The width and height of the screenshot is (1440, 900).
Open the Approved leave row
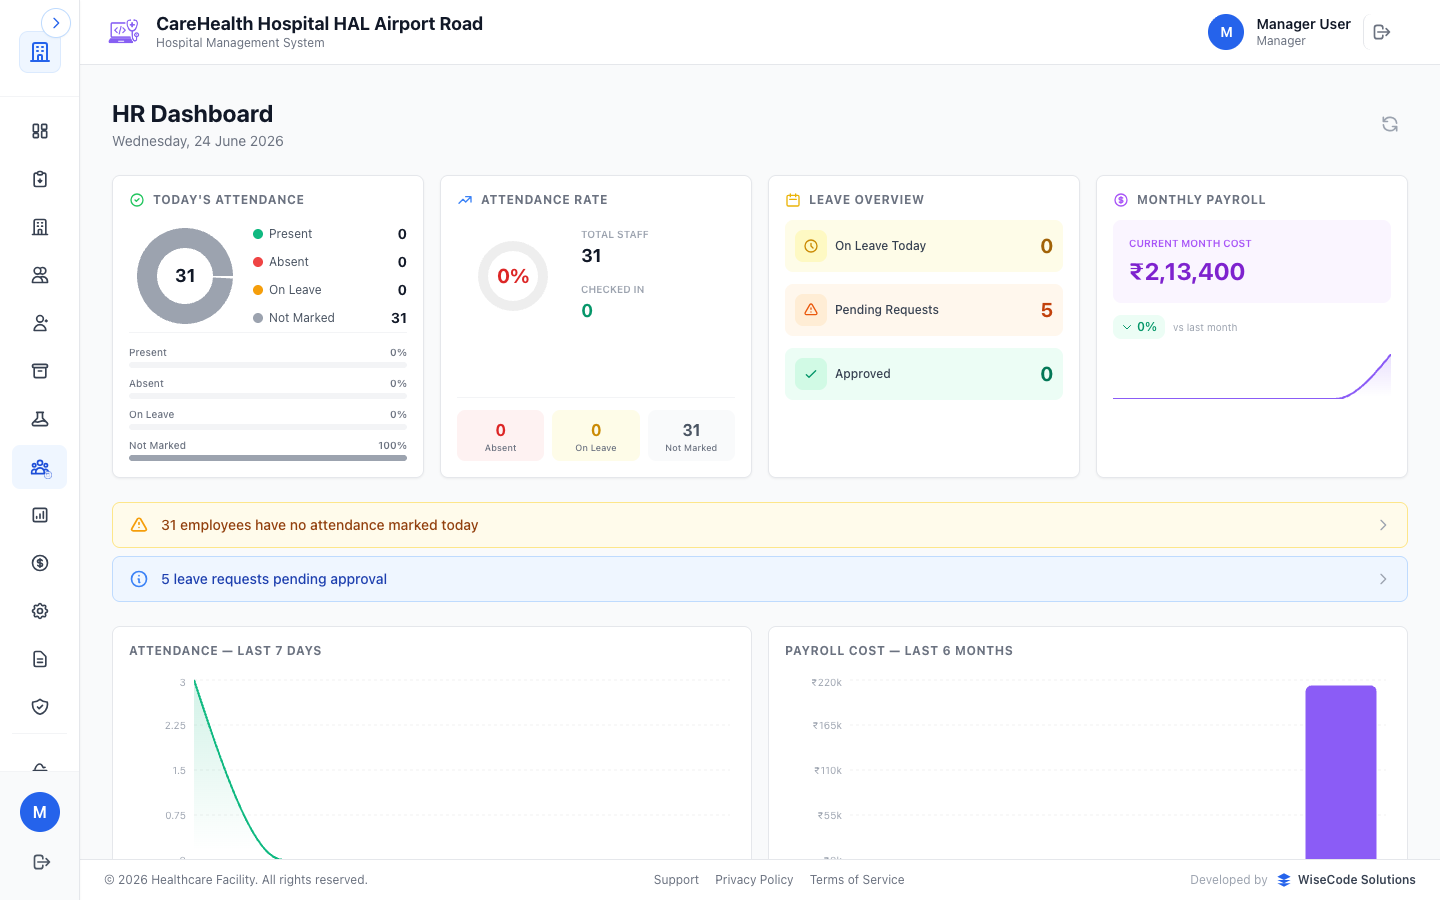924,374
